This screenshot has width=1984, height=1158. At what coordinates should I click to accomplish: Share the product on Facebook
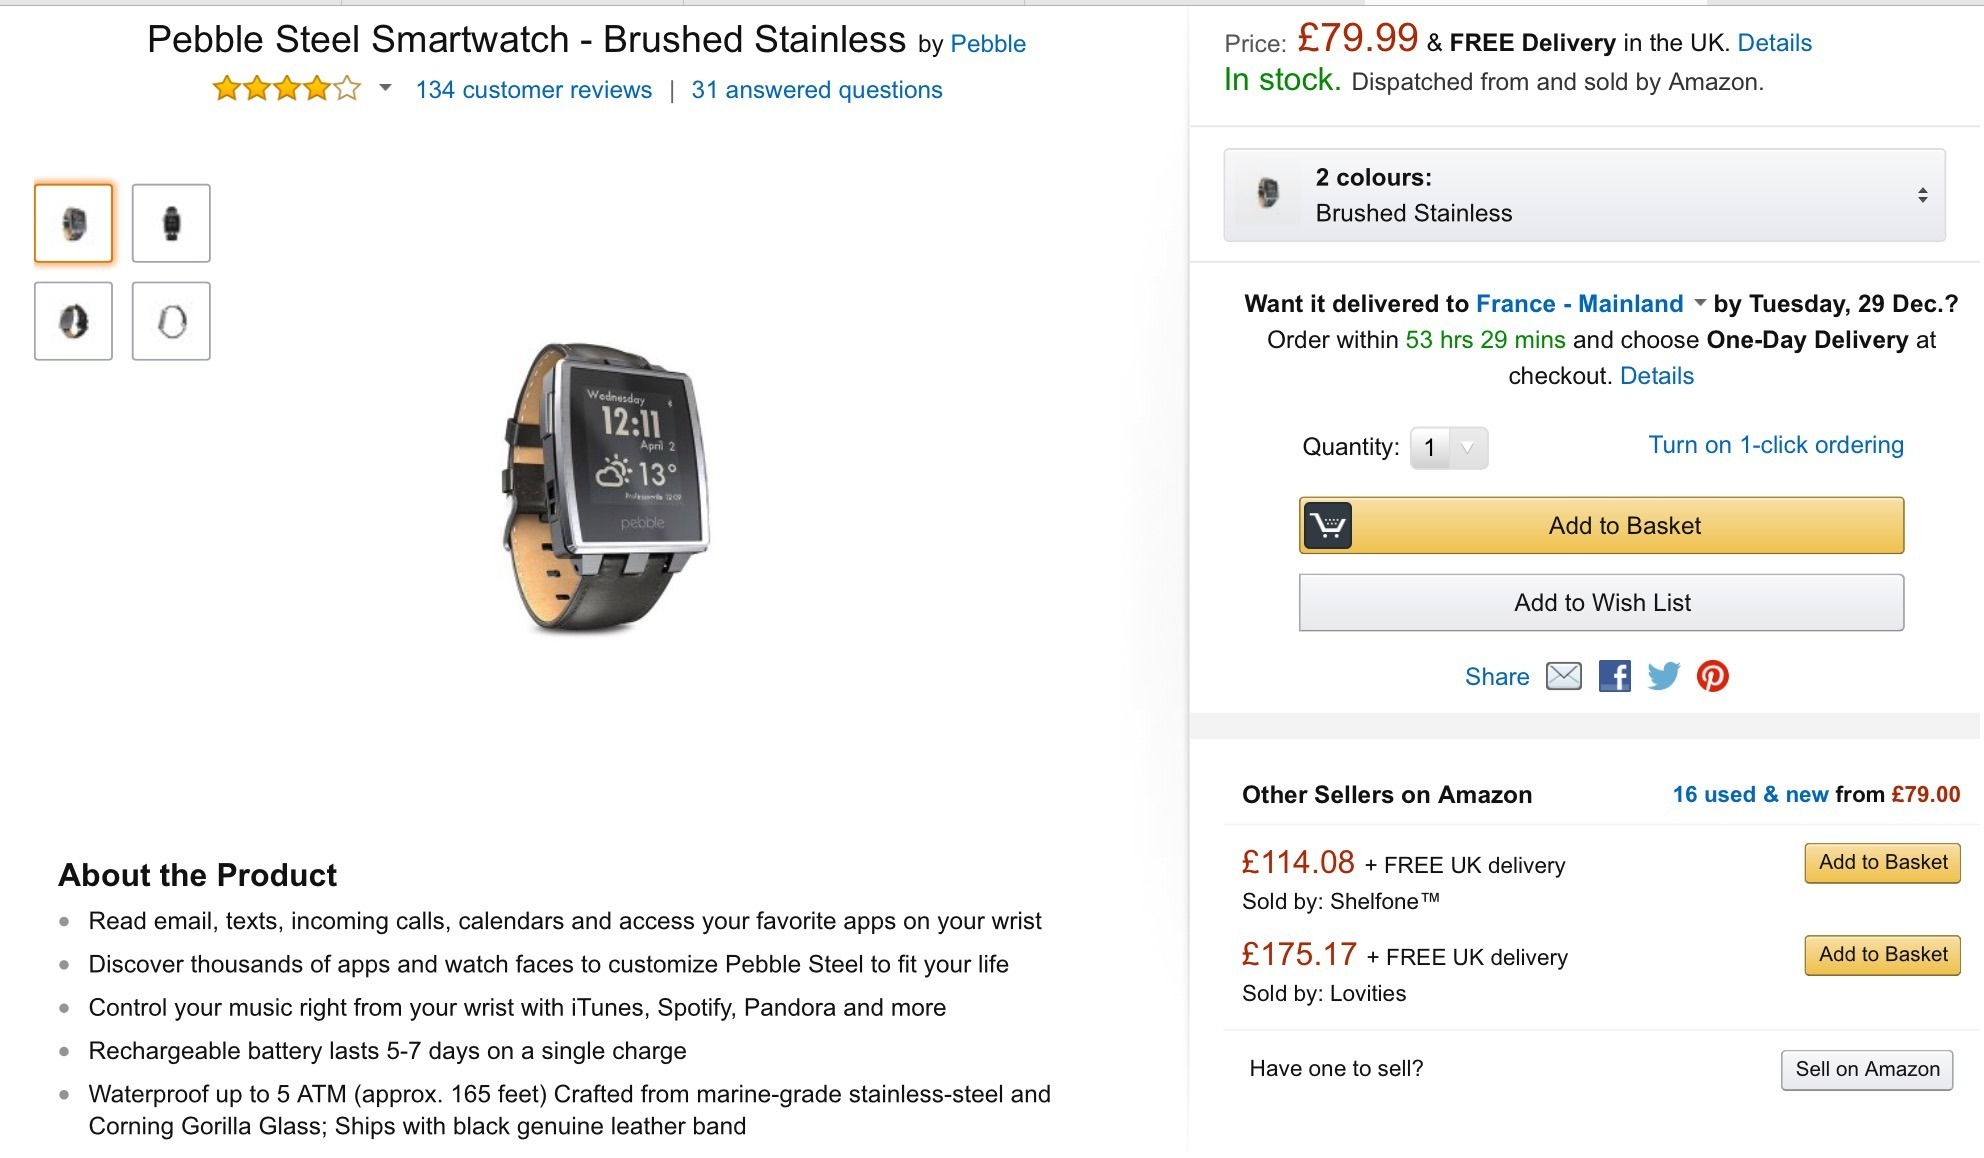[1614, 677]
